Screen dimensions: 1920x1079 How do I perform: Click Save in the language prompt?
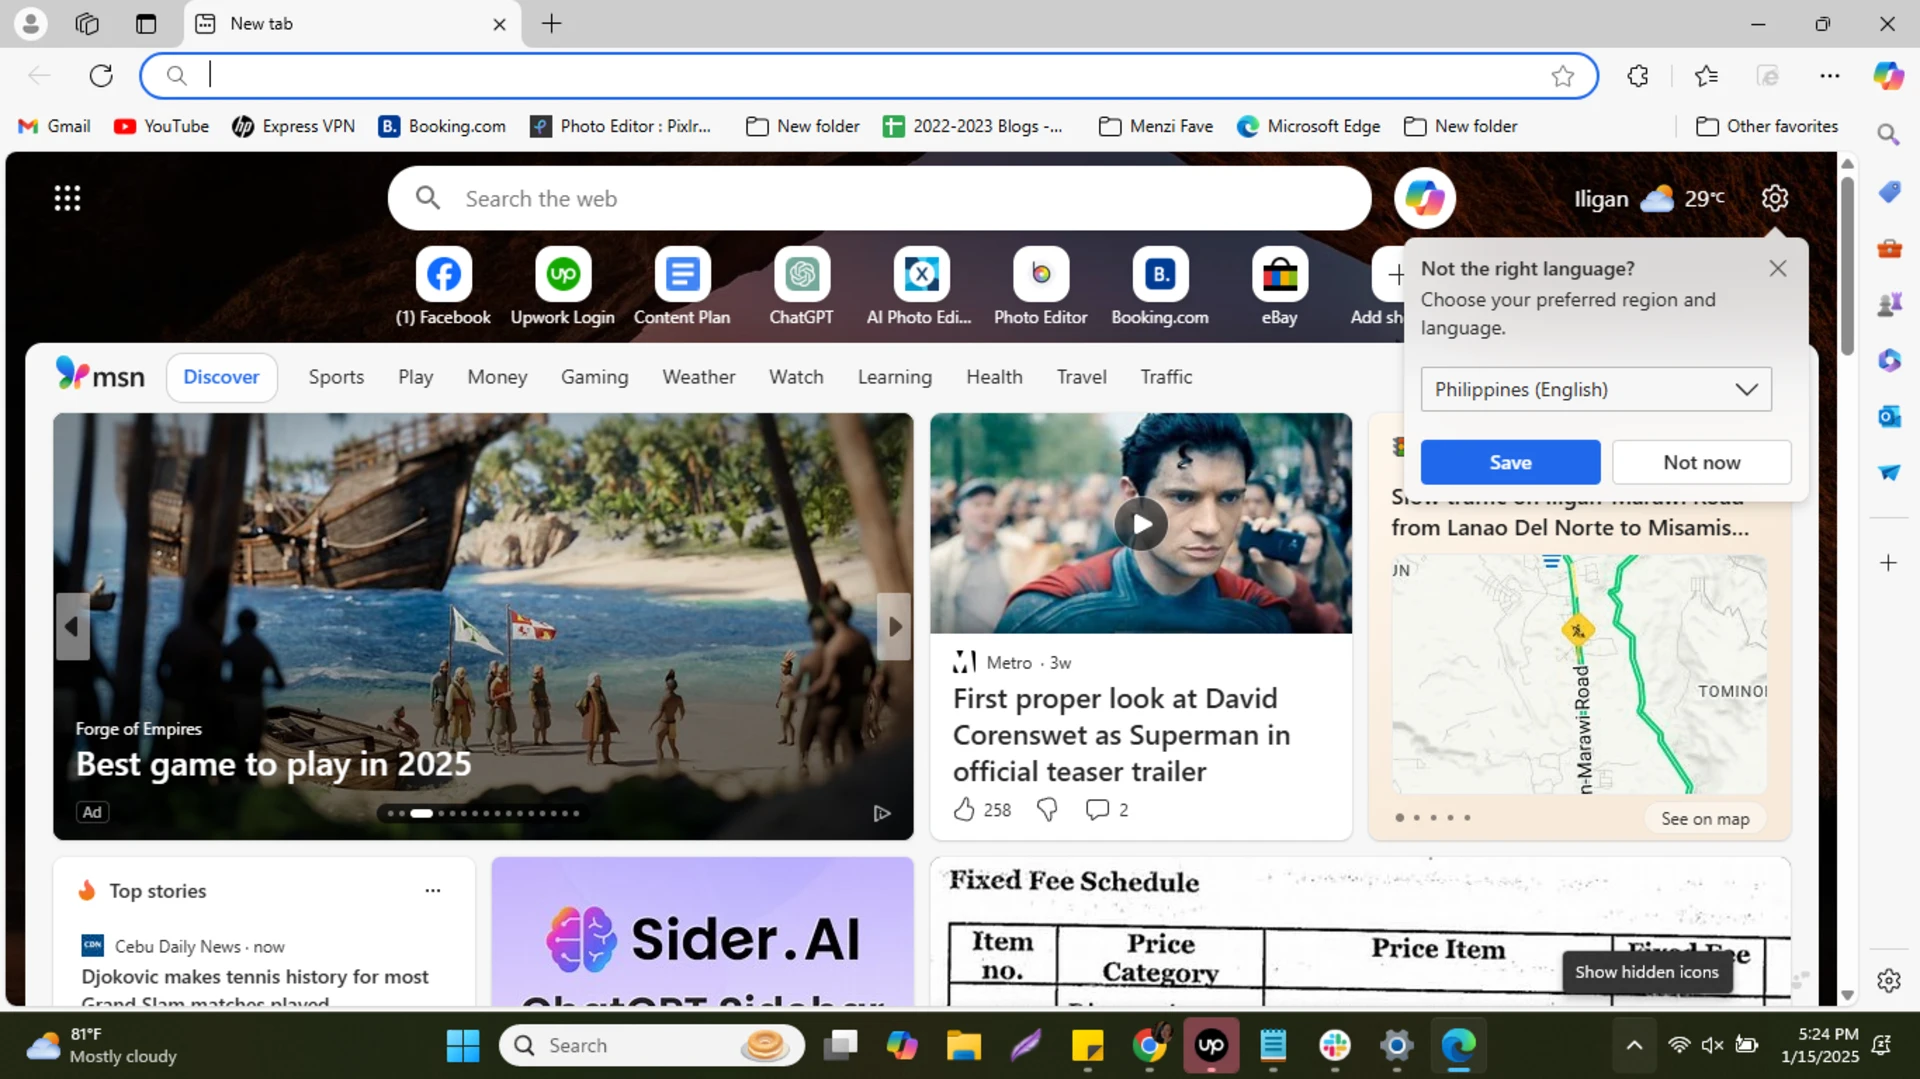(1509, 462)
